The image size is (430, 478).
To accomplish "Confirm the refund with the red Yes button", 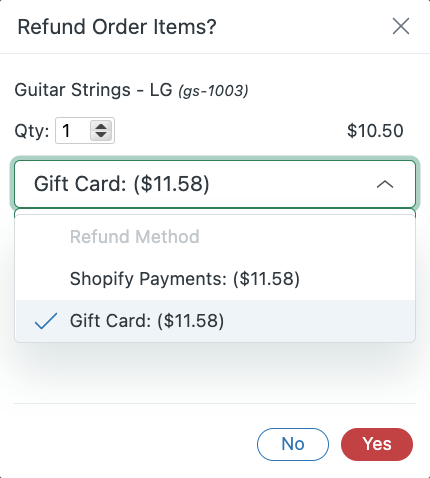I will (x=377, y=444).
